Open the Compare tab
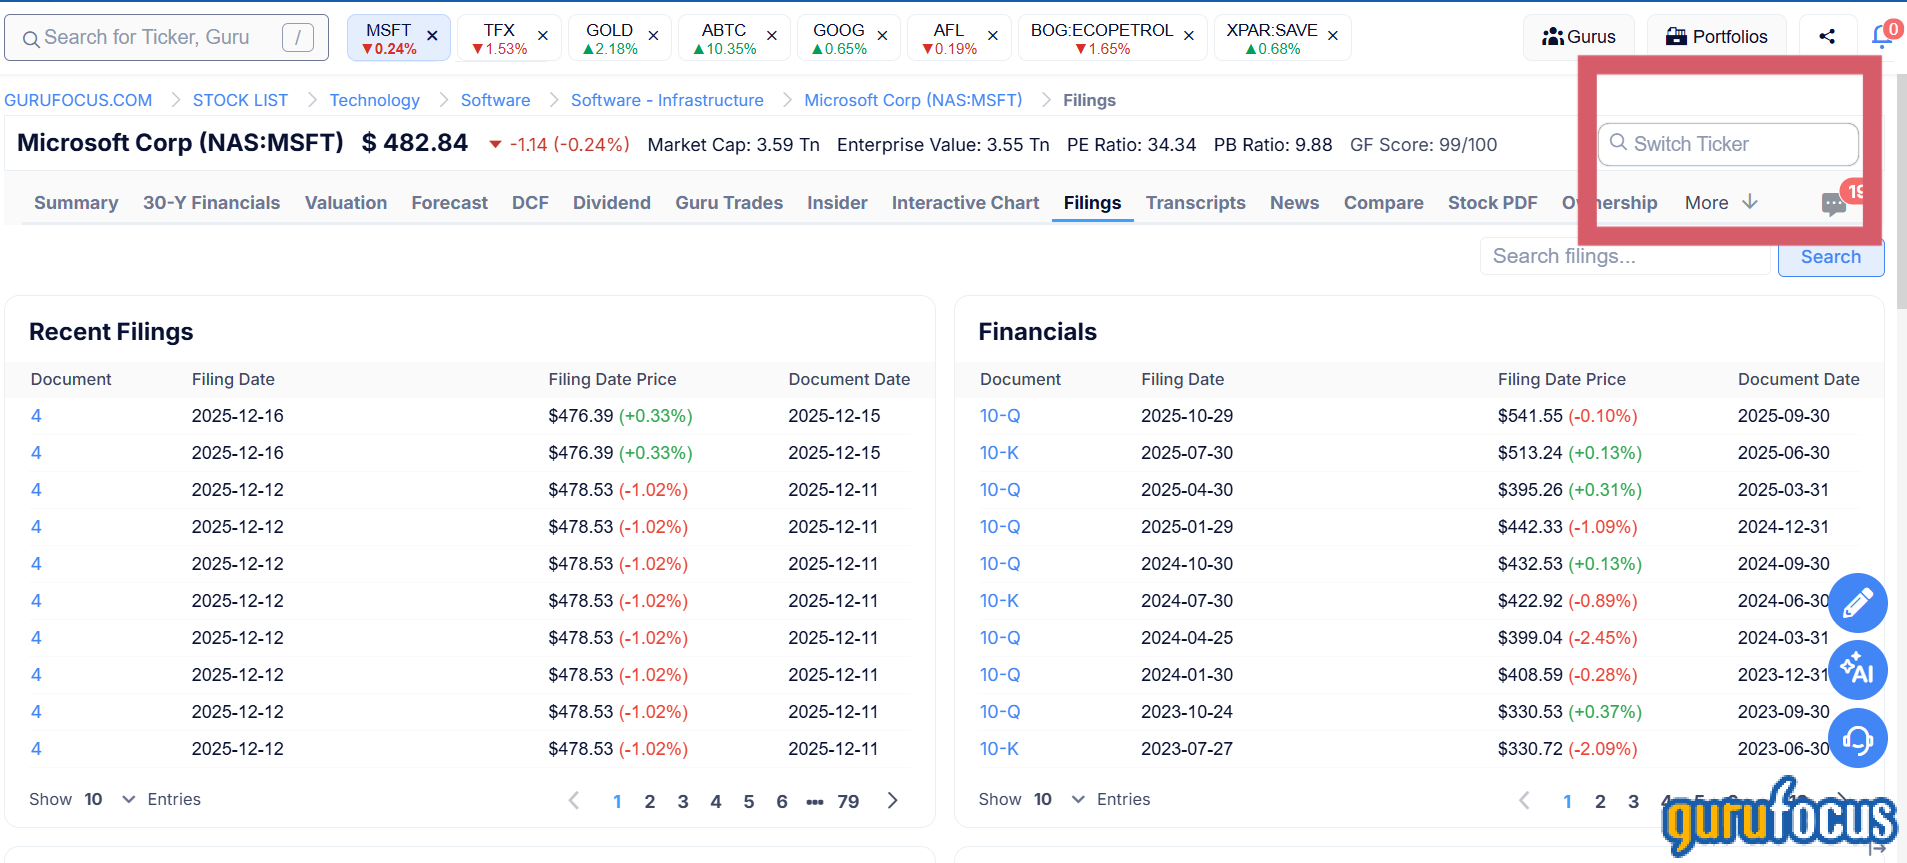The width and height of the screenshot is (1907, 863). coord(1384,203)
